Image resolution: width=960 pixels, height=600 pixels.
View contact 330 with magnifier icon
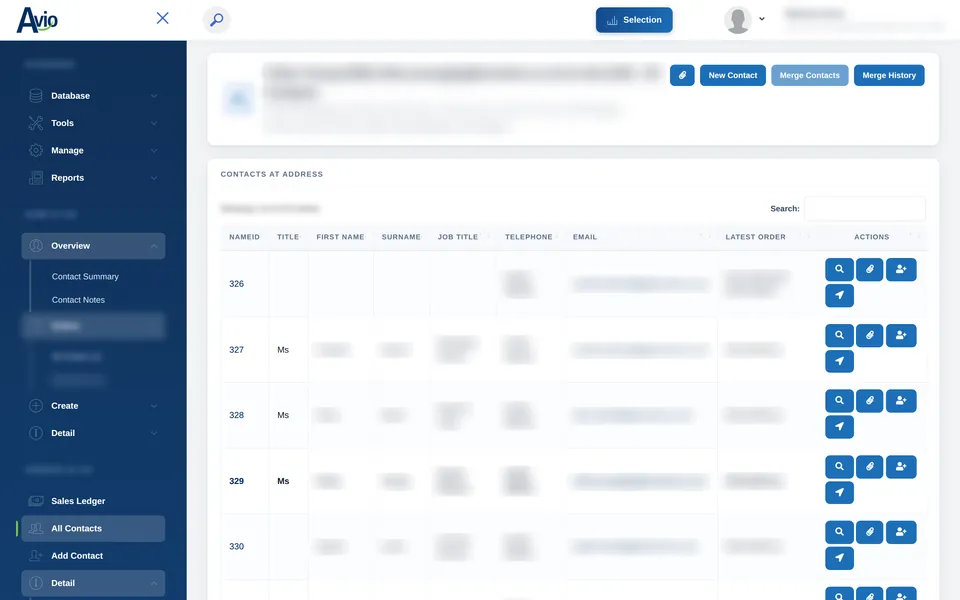click(x=839, y=533)
